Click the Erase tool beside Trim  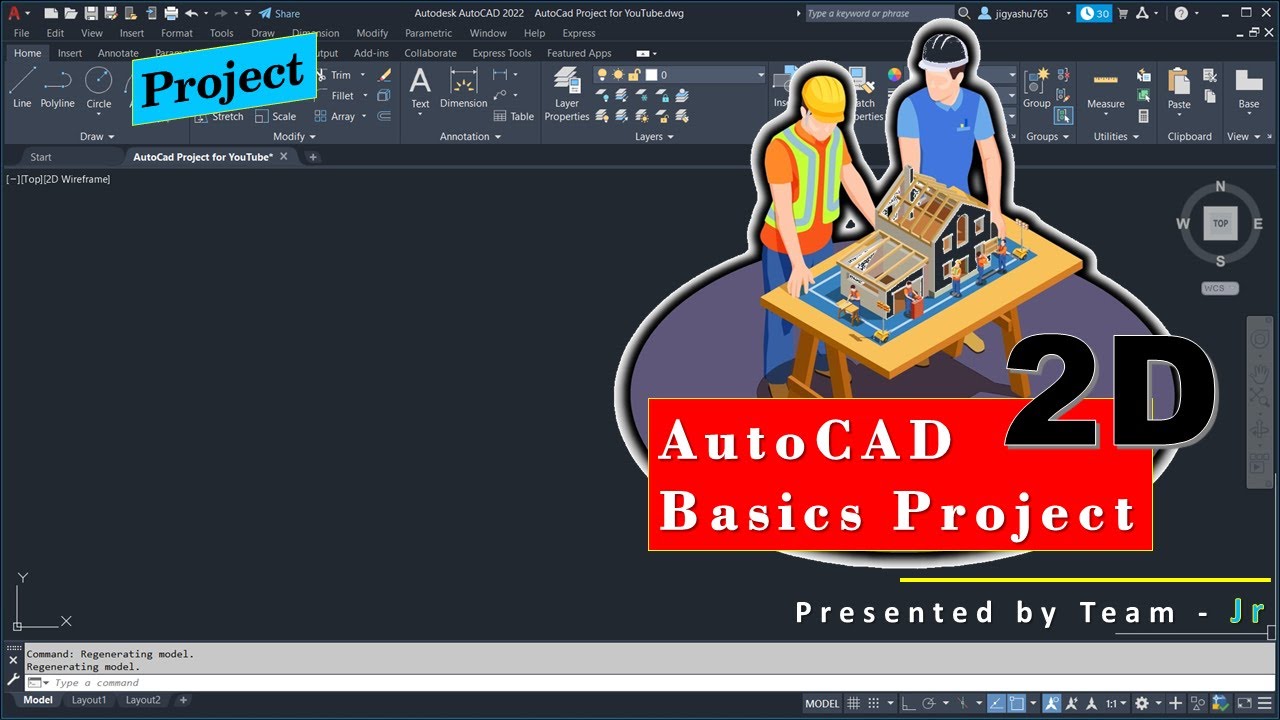click(x=385, y=75)
